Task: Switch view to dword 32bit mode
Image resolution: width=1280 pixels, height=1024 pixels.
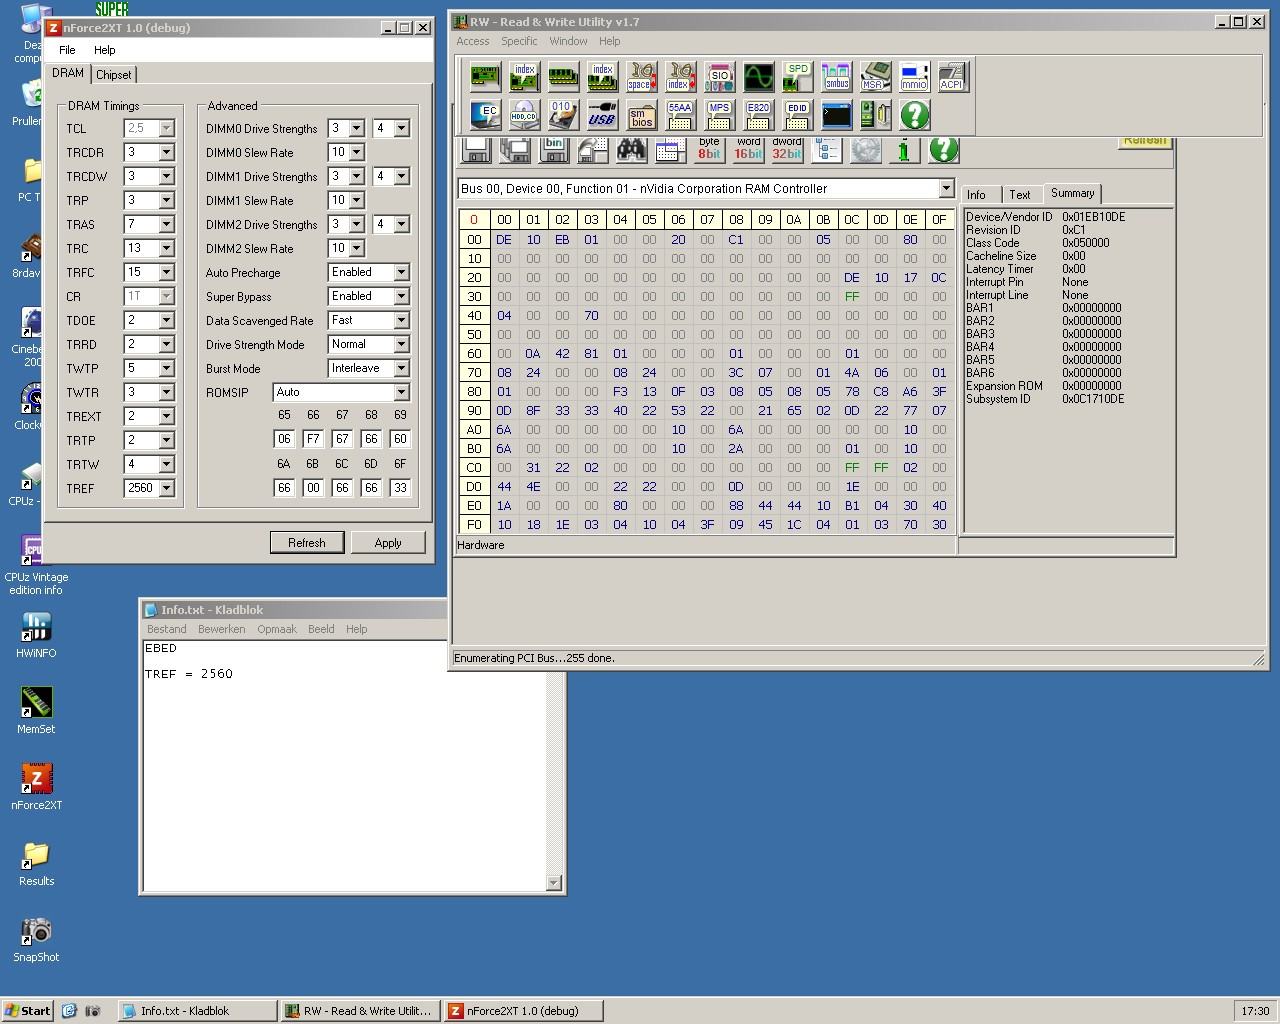Action: 787,150
